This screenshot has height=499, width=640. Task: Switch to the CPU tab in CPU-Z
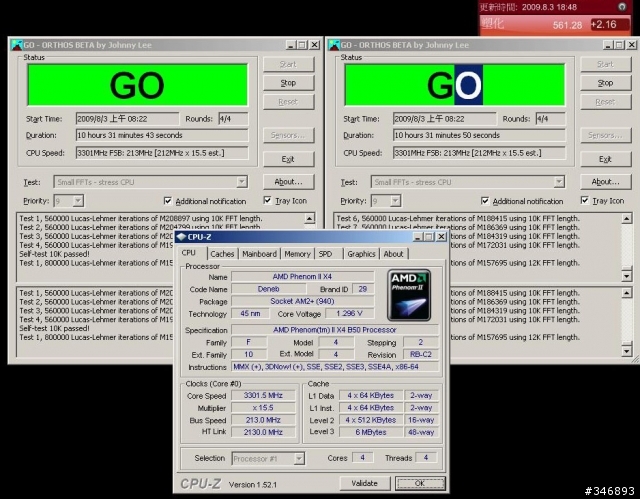(189, 253)
